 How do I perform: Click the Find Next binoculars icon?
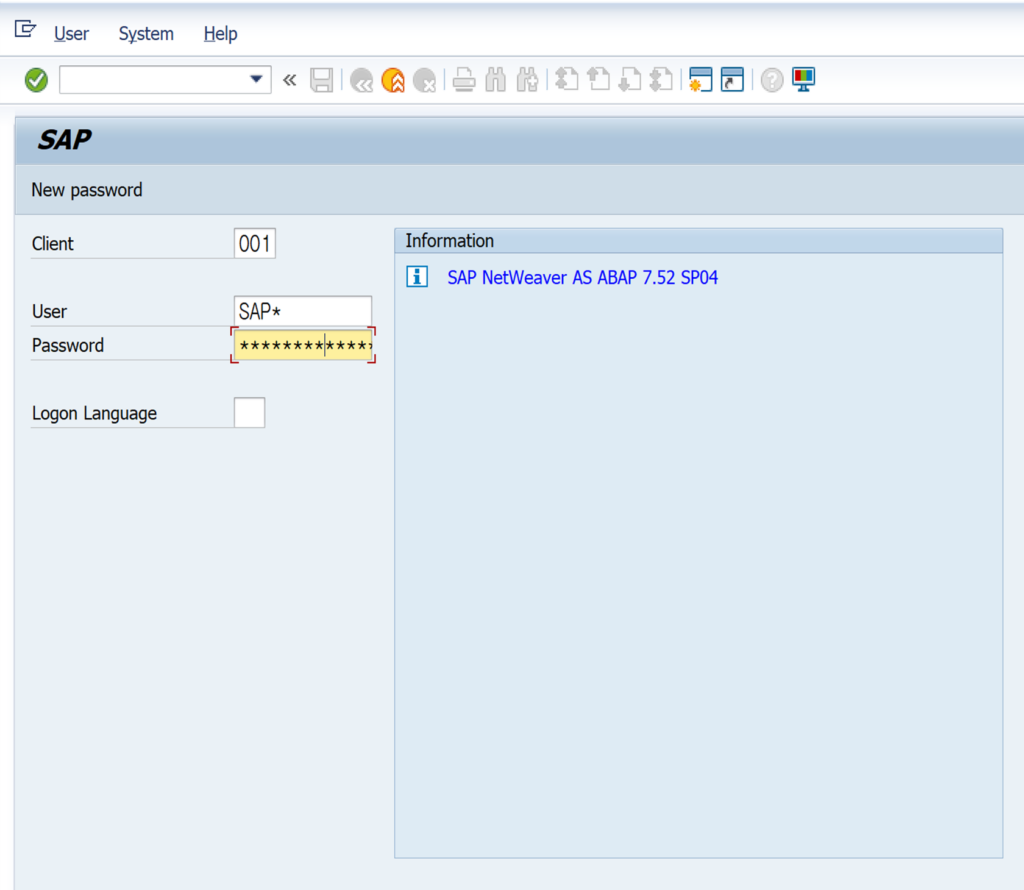pos(527,80)
